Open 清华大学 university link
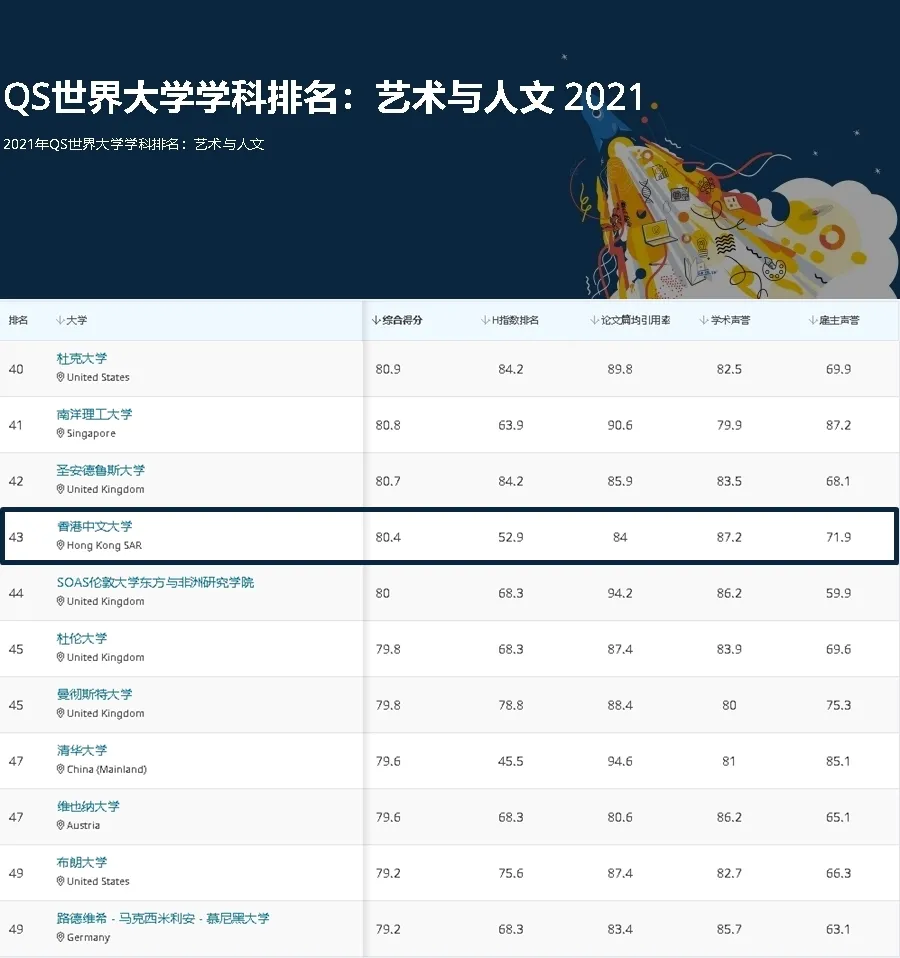Image resolution: width=900 pixels, height=958 pixels. coord(82,751)
